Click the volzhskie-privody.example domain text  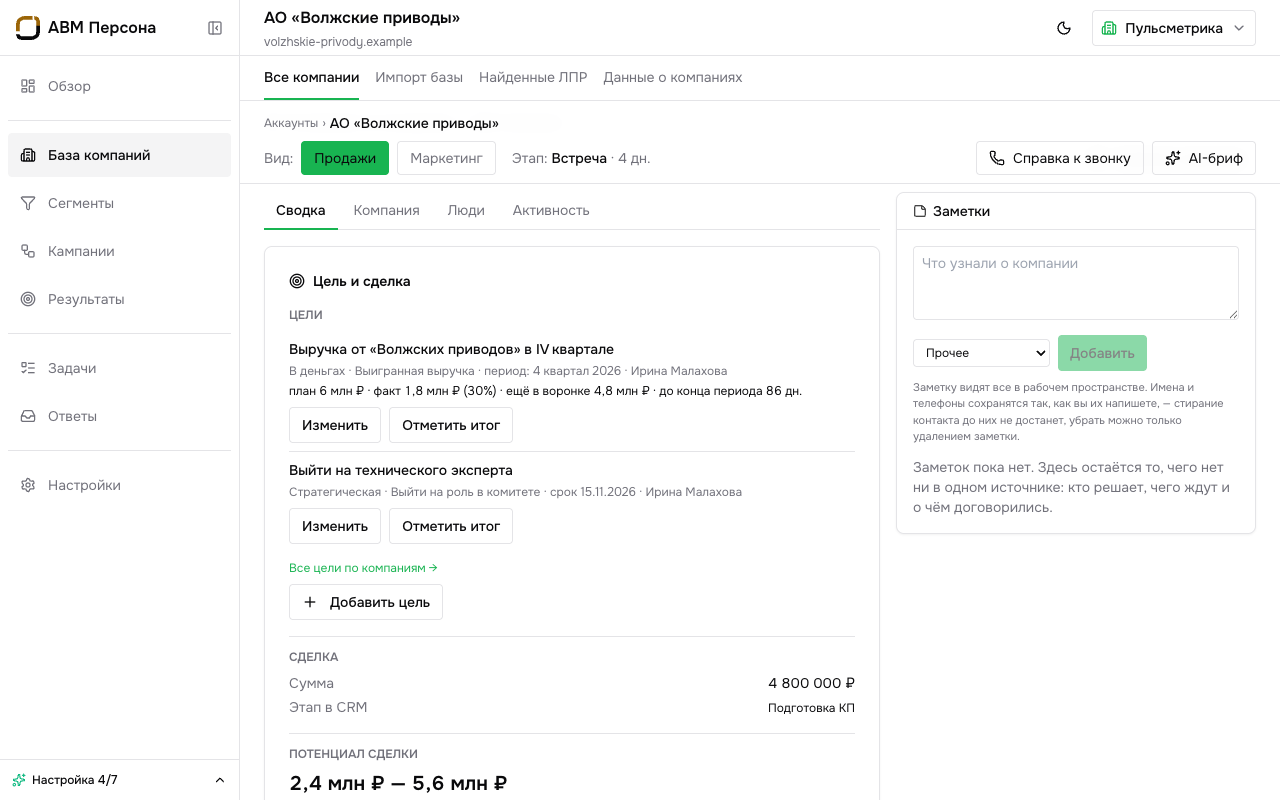[x=338, y=42]
